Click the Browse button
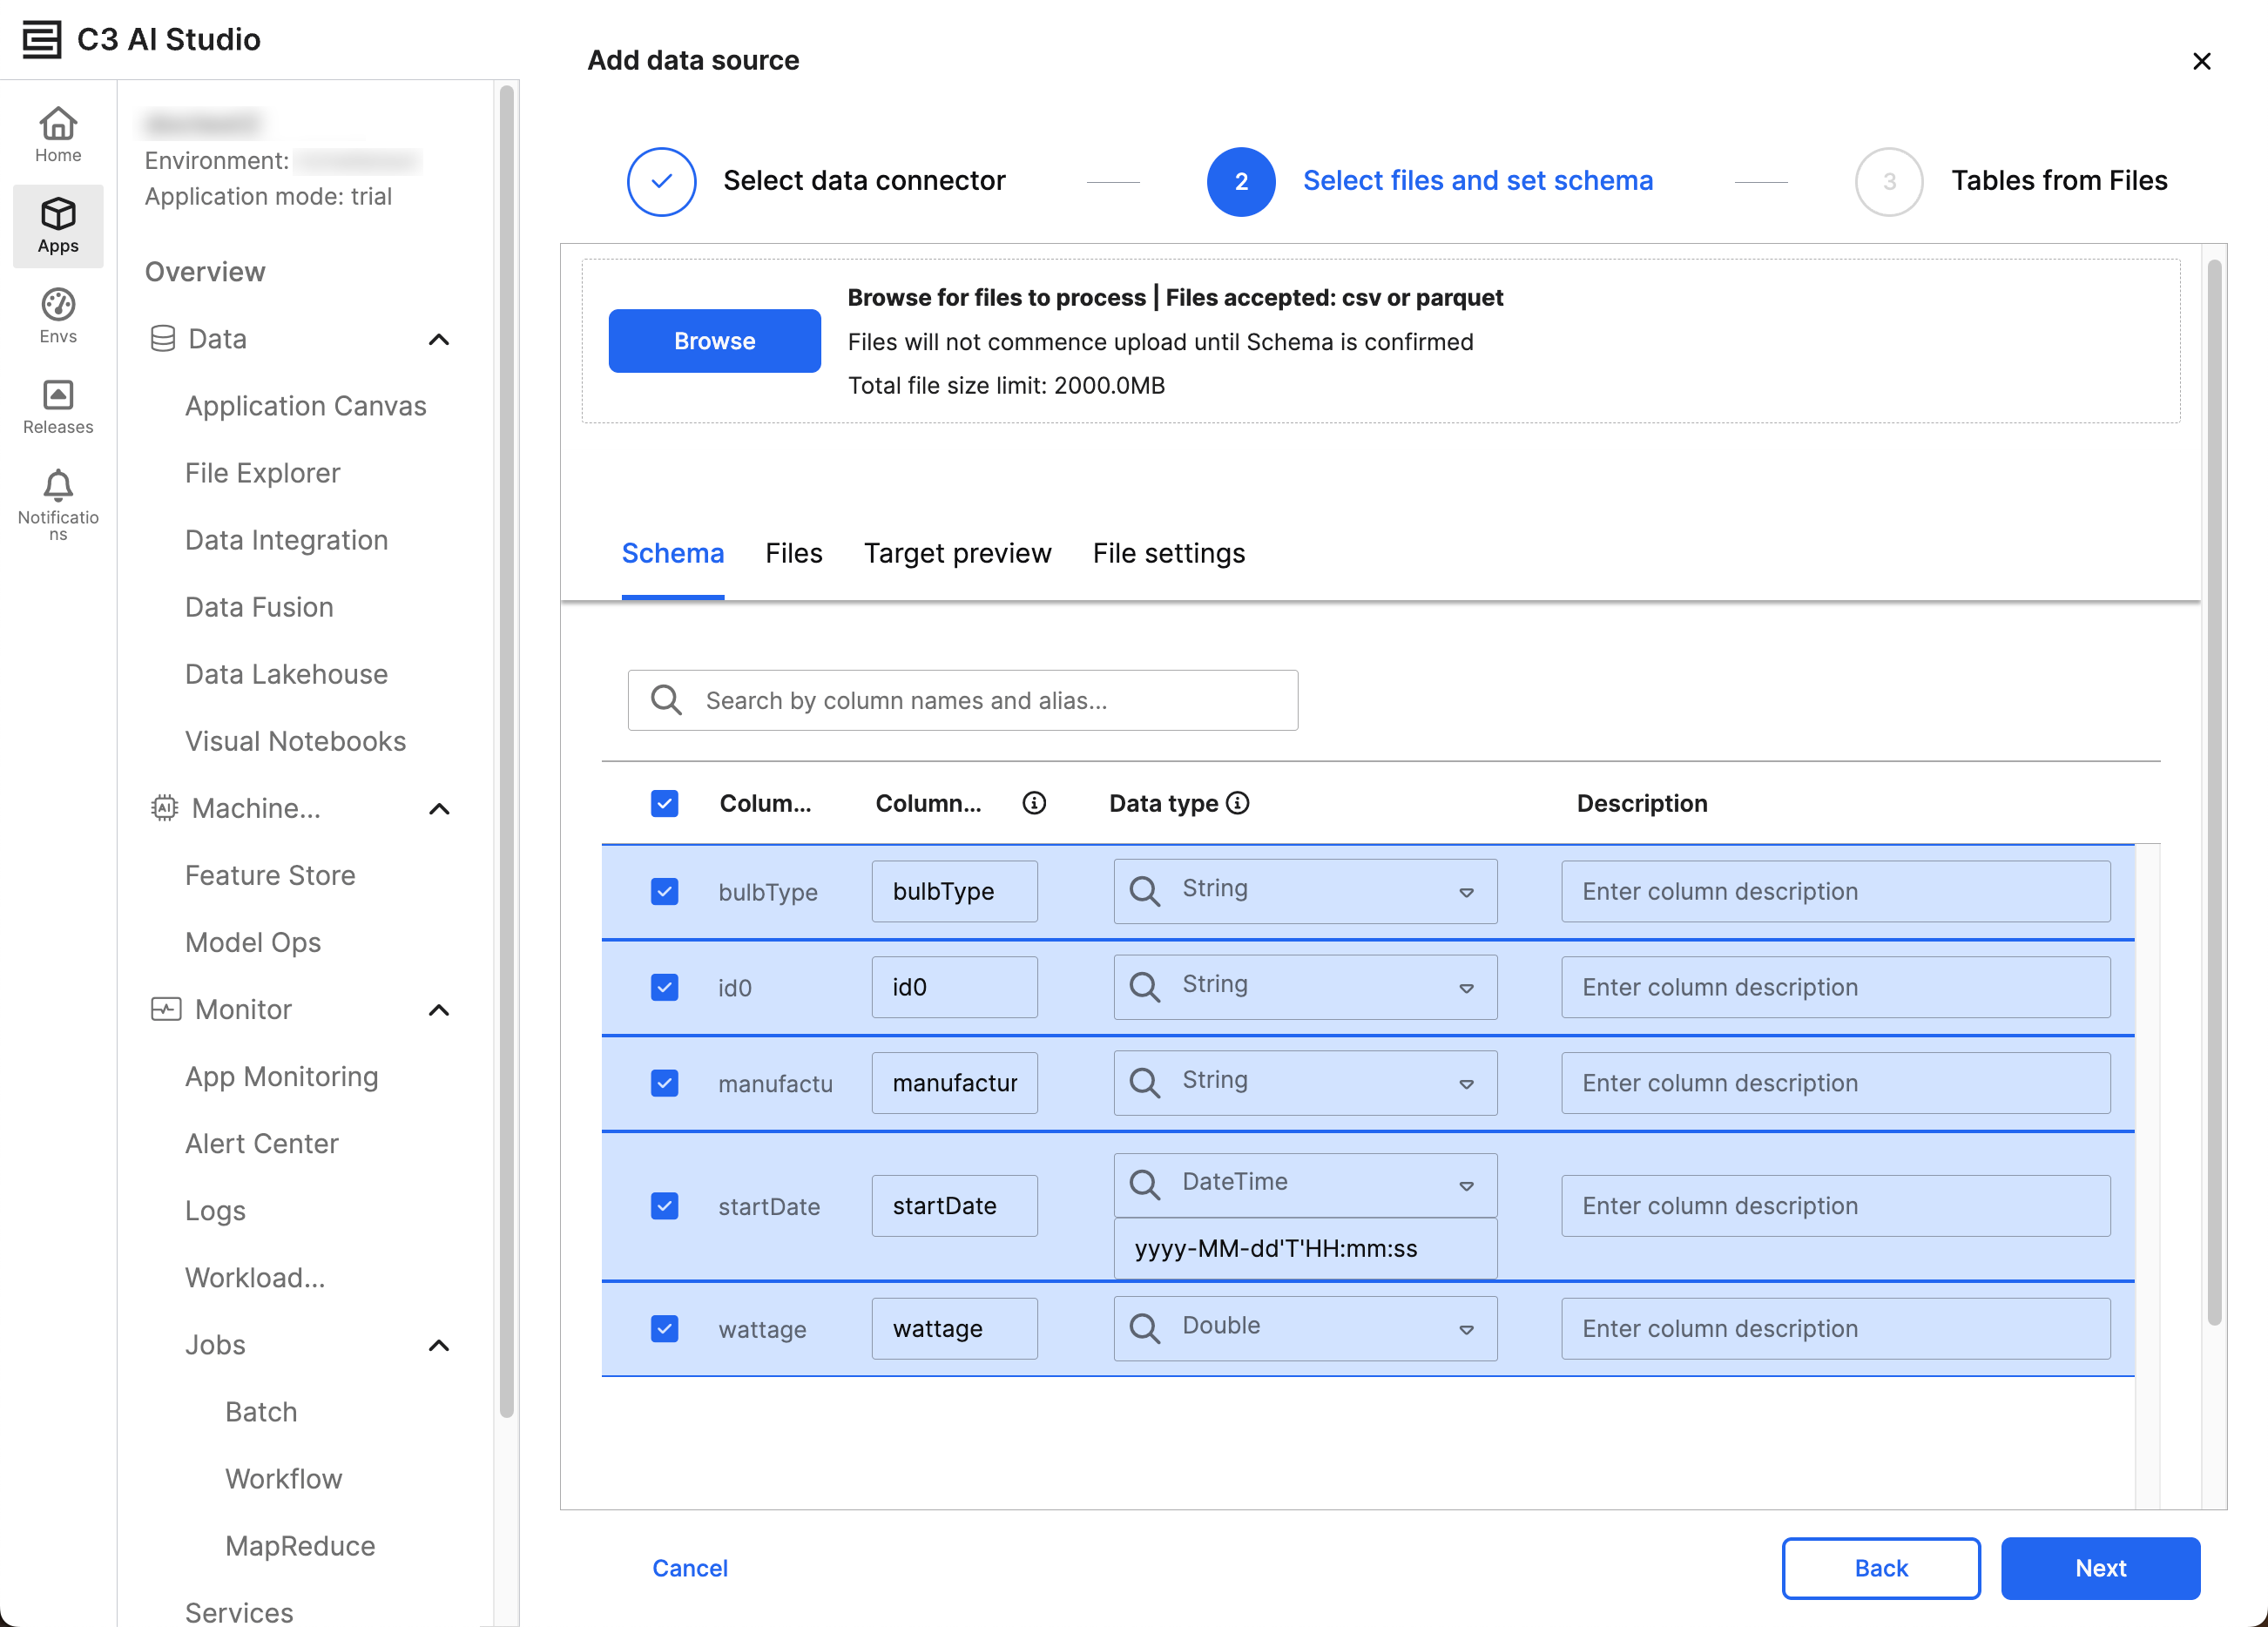Screen dimensions: 2268x1627 pyautogui.click(x=714, y=341)
